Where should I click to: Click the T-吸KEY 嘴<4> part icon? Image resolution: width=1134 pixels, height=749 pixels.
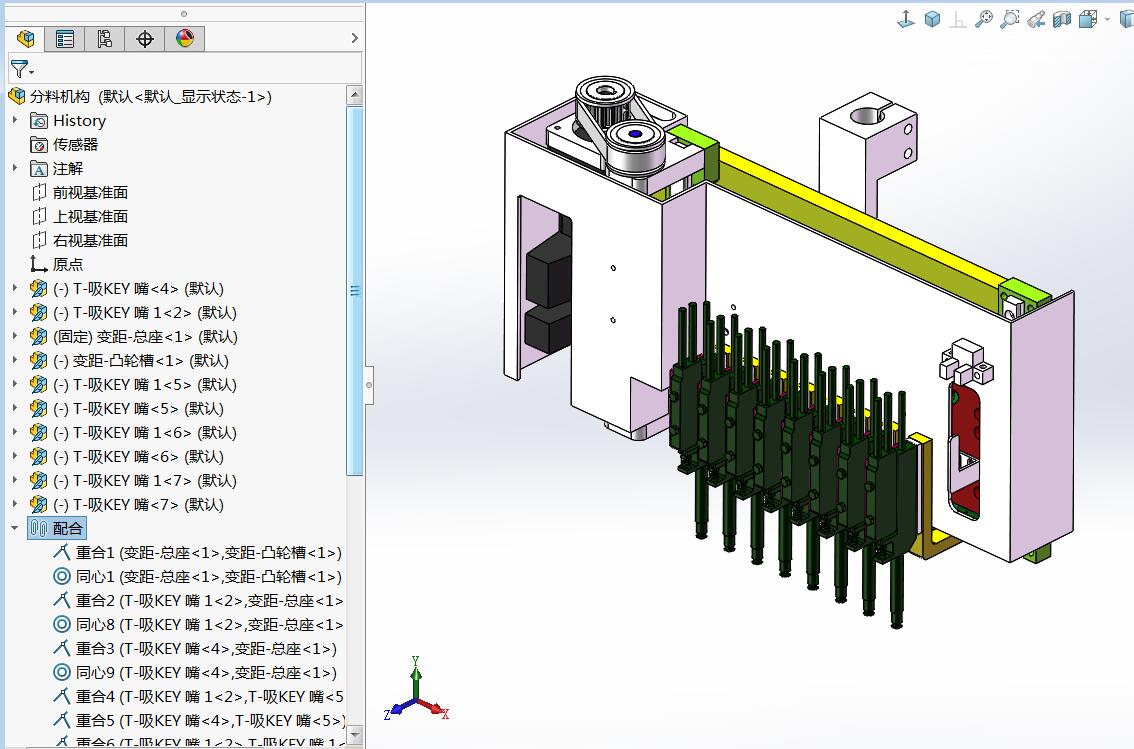pos(39,288)
